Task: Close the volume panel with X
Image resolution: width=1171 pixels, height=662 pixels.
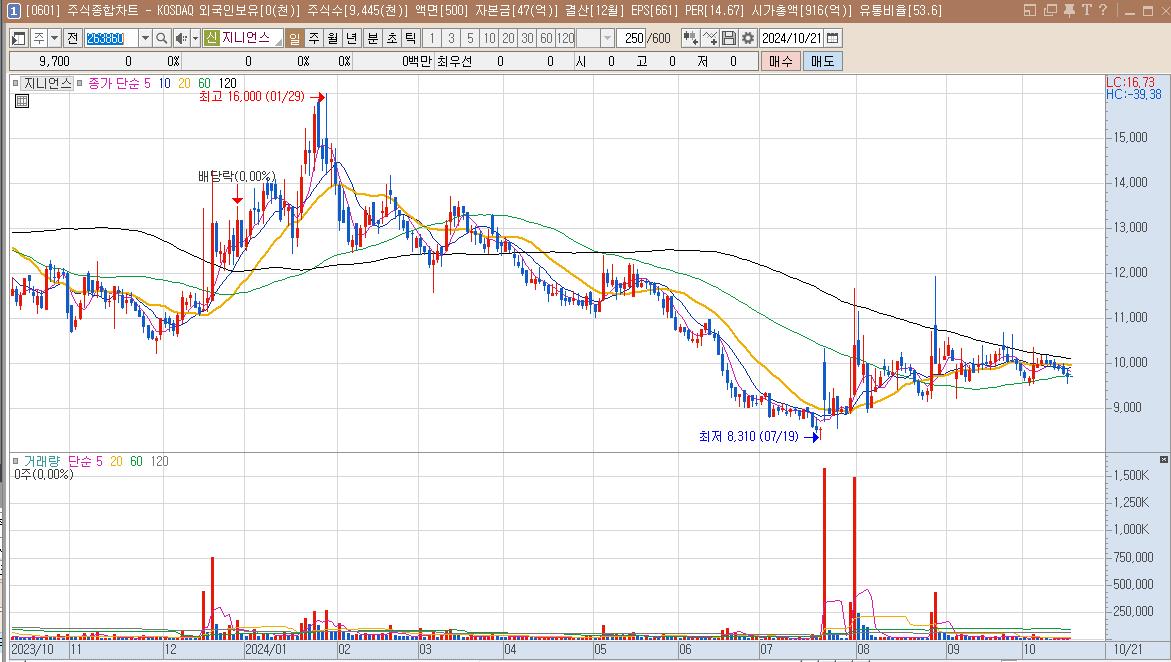Action: 1164,459
